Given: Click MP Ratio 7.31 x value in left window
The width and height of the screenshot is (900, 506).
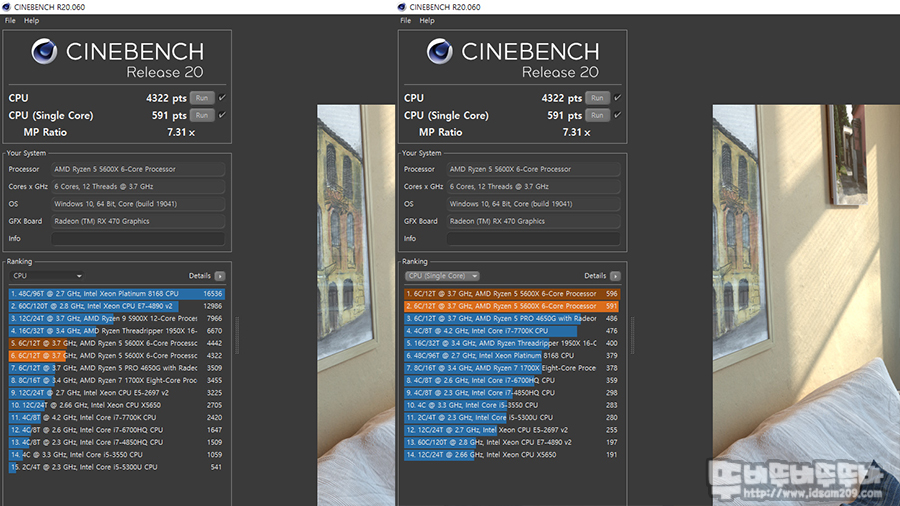Looking at the screenshot, I should pyautogui.click(x=181, y=133).
